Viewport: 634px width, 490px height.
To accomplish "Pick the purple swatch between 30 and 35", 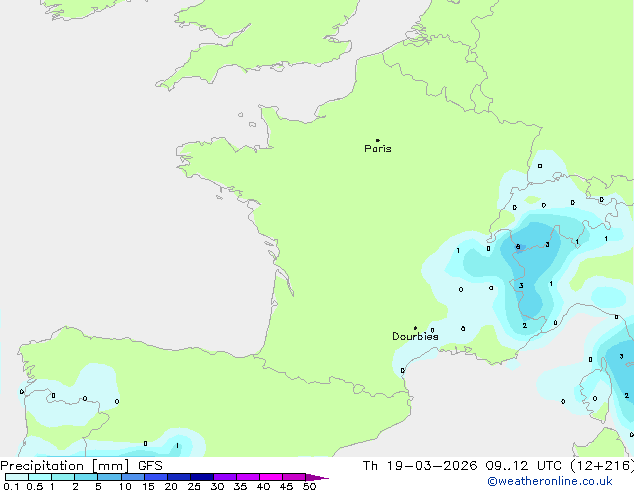I will tap(225, 477).
